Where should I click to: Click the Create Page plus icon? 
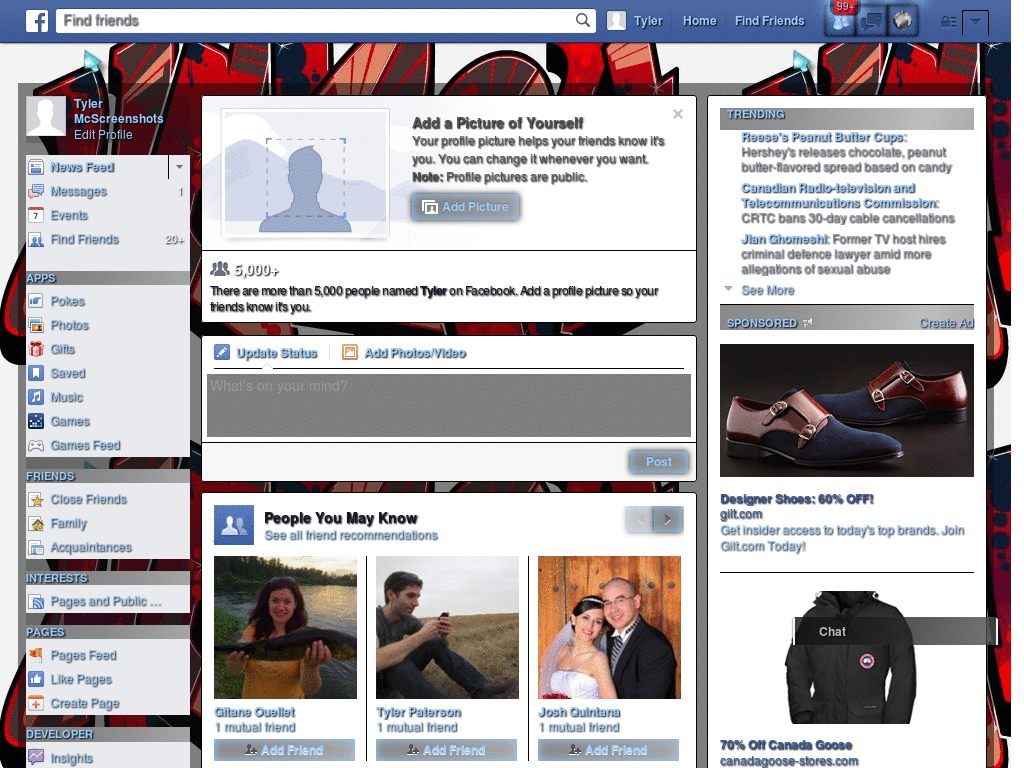36,703
